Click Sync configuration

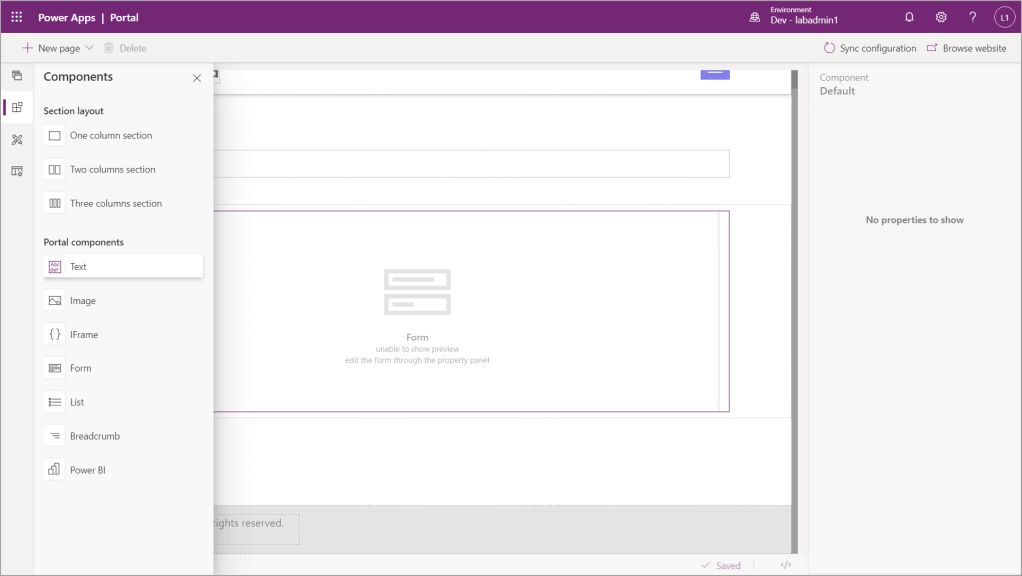pos(869,48)
